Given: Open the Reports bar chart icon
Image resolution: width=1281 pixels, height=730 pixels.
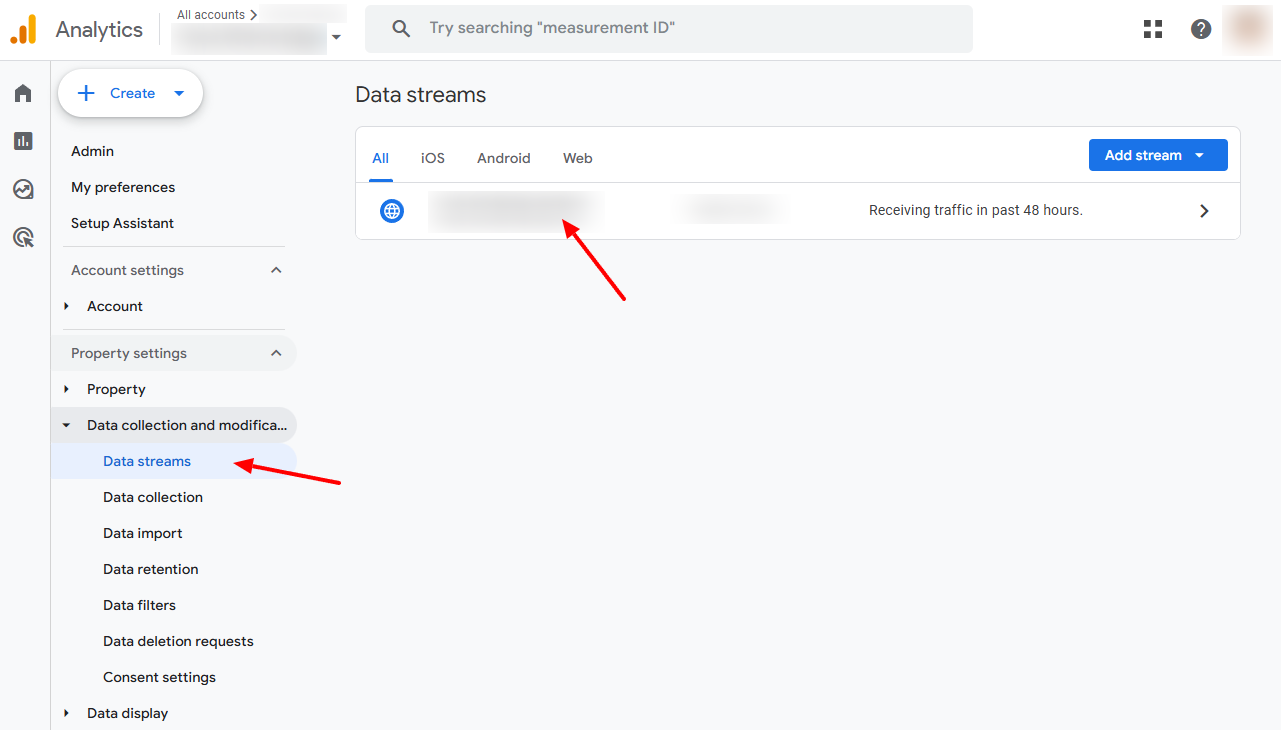Looking at the screenshot, I should [23, 141].
